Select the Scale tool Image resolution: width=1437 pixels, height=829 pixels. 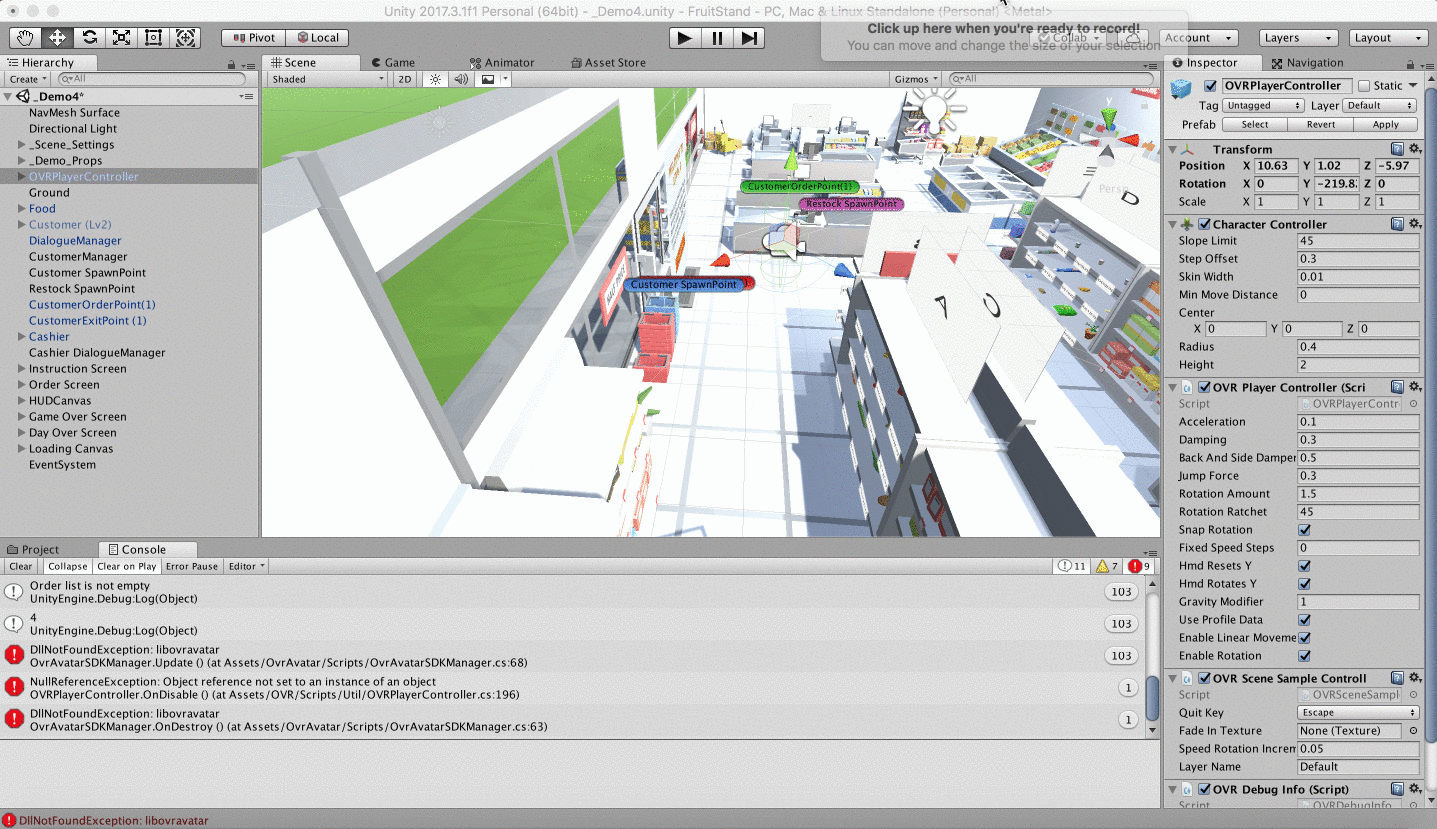click(x=121, y=38)
